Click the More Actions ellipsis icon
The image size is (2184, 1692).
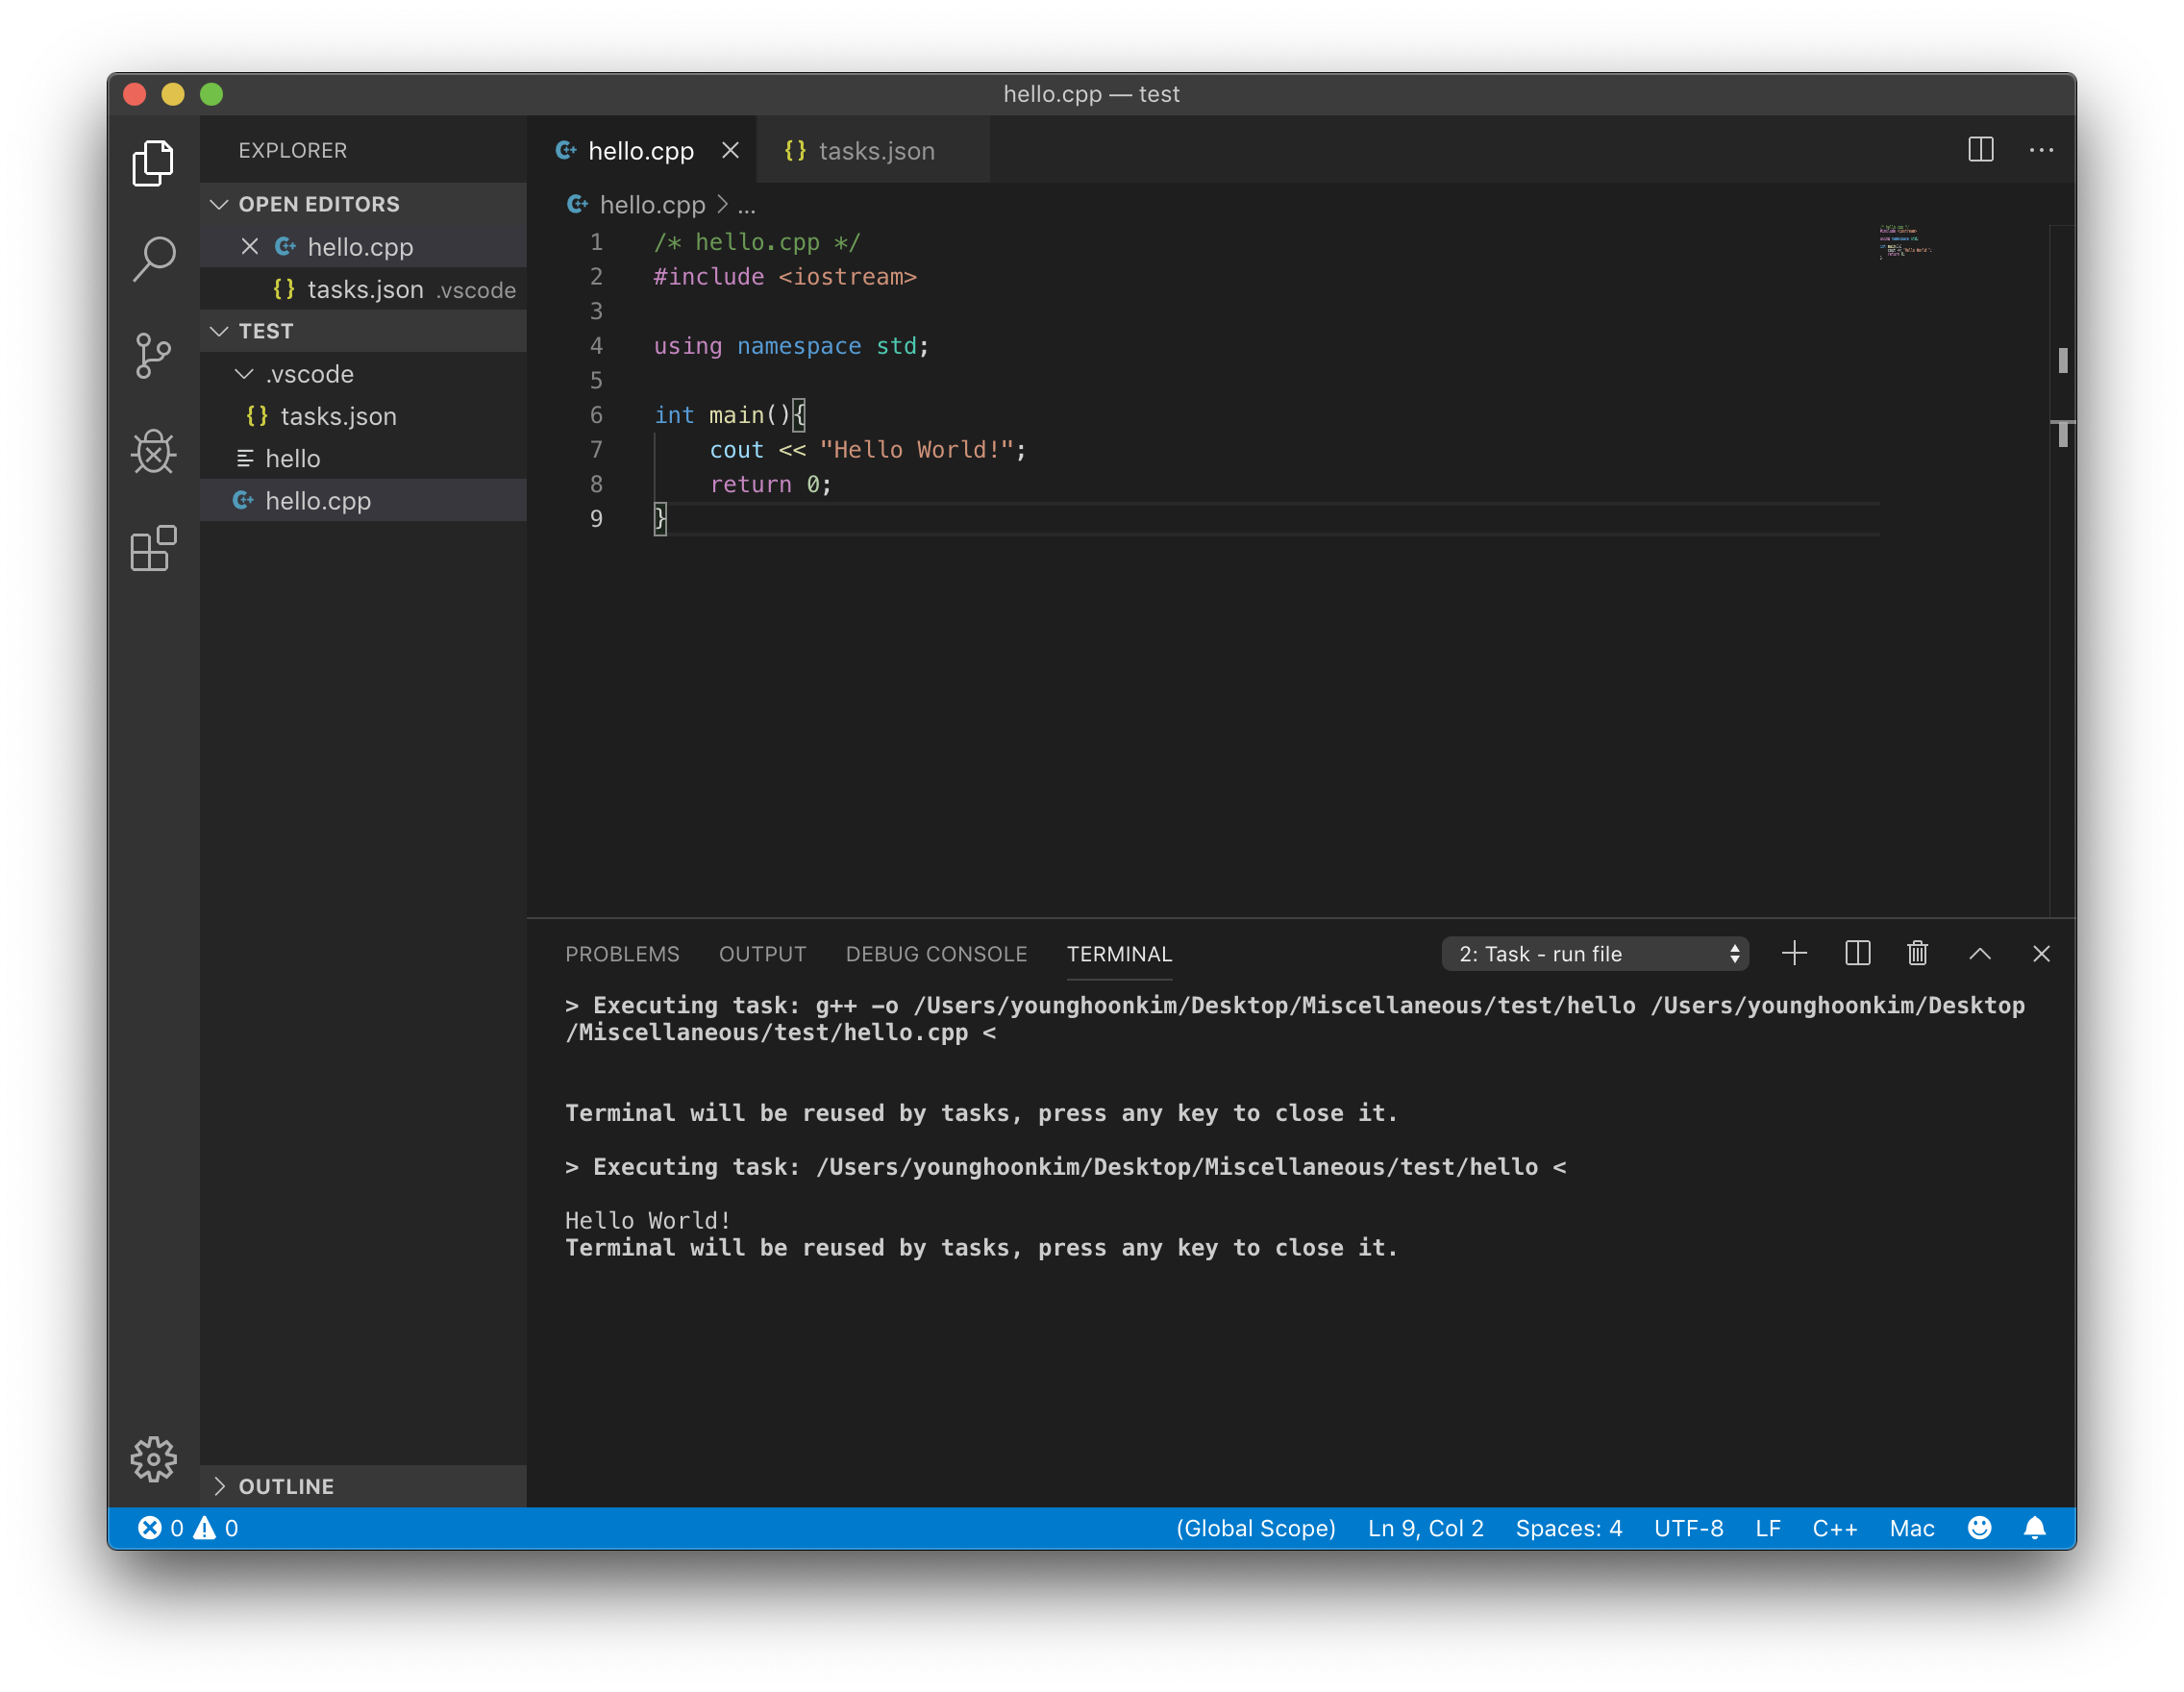tap(2042, 149)
